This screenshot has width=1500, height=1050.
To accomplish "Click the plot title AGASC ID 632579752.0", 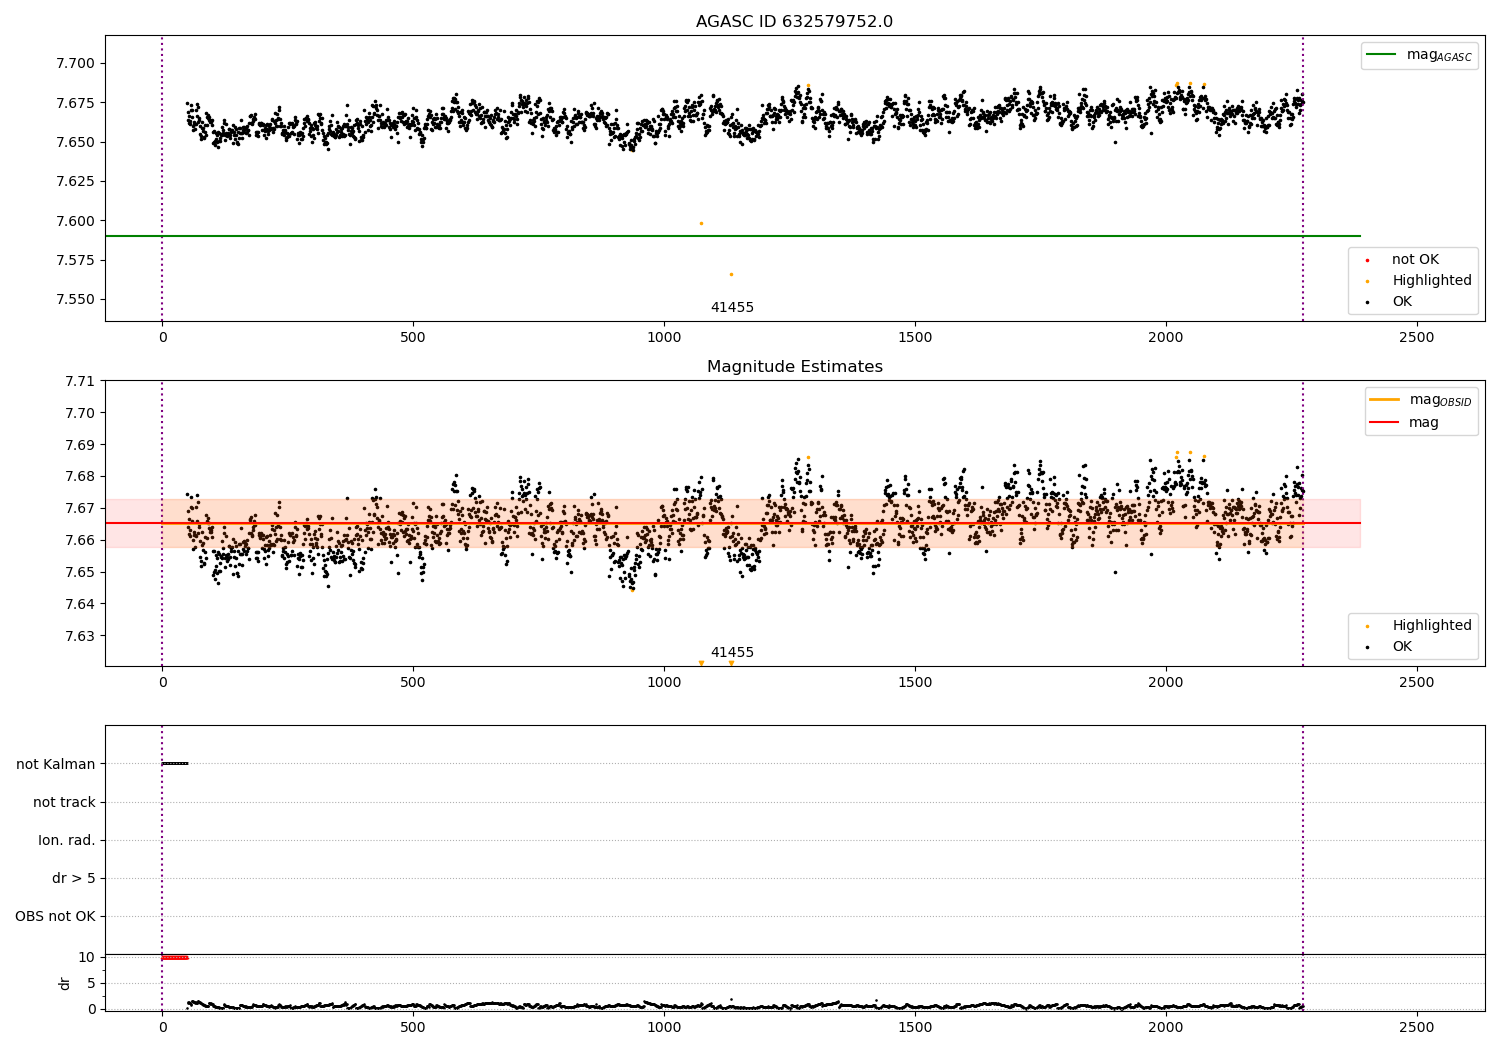I will click(794, 22).
